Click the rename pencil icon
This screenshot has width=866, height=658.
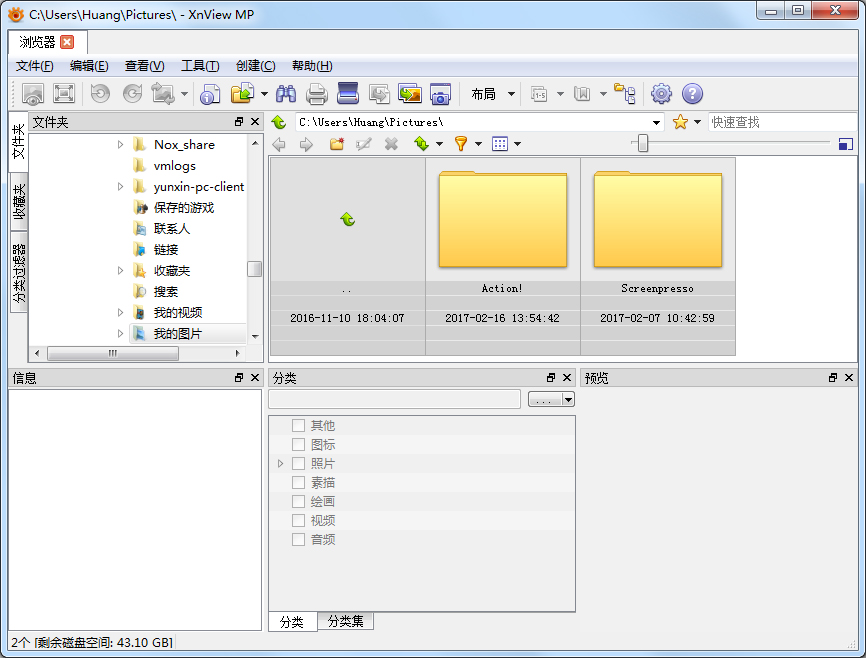tap(363, 144)
